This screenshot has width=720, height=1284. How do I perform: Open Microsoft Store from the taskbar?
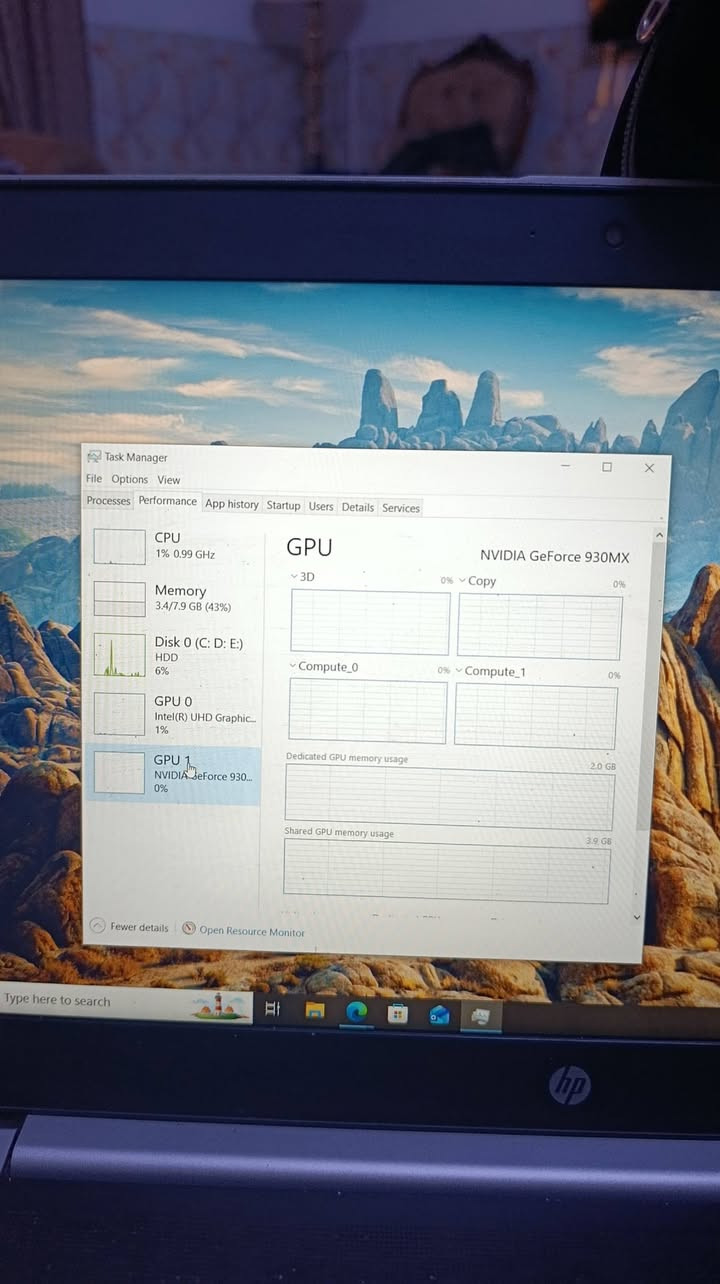398,1014
